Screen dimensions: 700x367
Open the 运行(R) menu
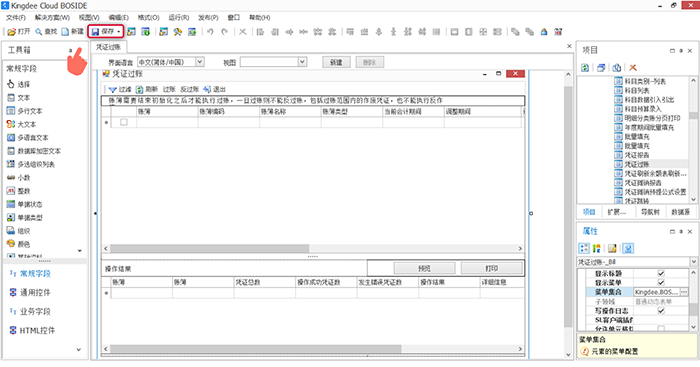pyautogui.click(x=179, y=17)
